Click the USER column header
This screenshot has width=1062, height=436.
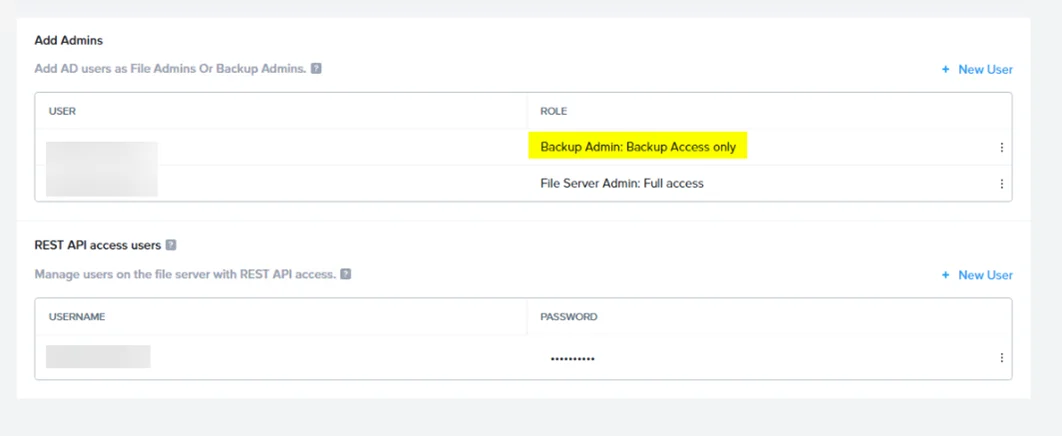62,111
